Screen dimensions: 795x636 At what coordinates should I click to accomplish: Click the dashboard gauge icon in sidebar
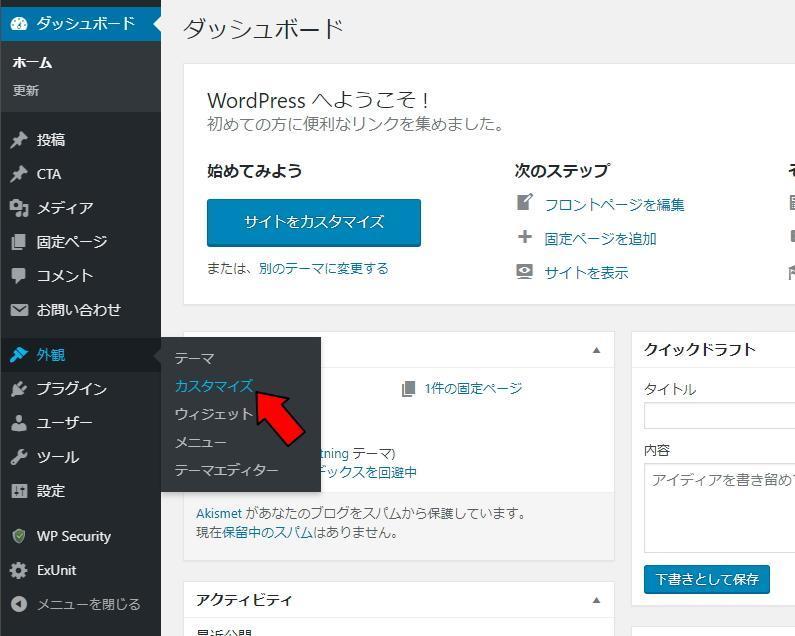pyautogui.click(x=19, y=24)
